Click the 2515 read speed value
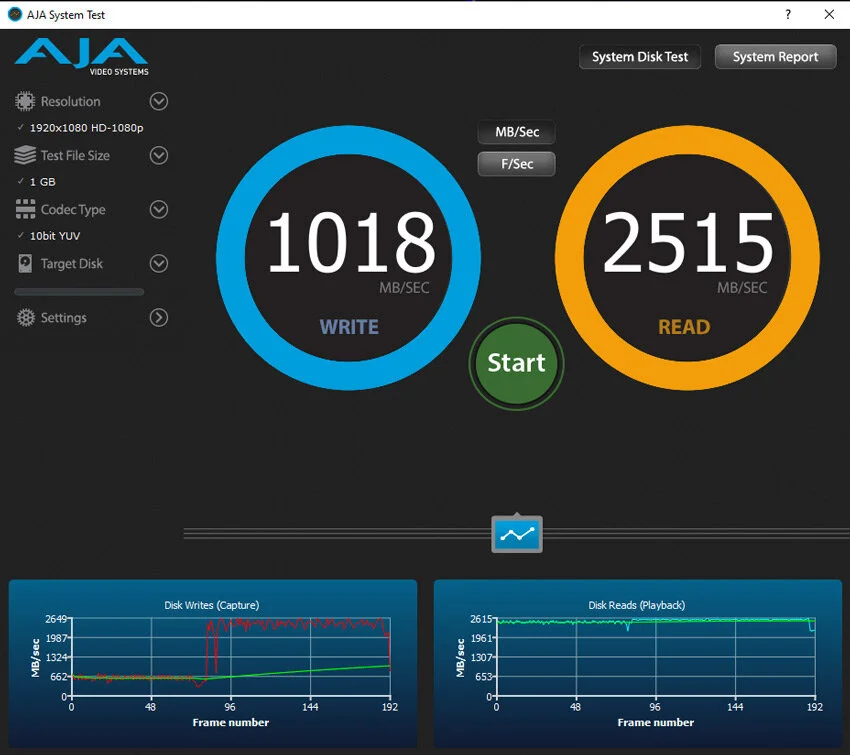The image size is (850, 755). pyautogui.click(x=688, y=242)
